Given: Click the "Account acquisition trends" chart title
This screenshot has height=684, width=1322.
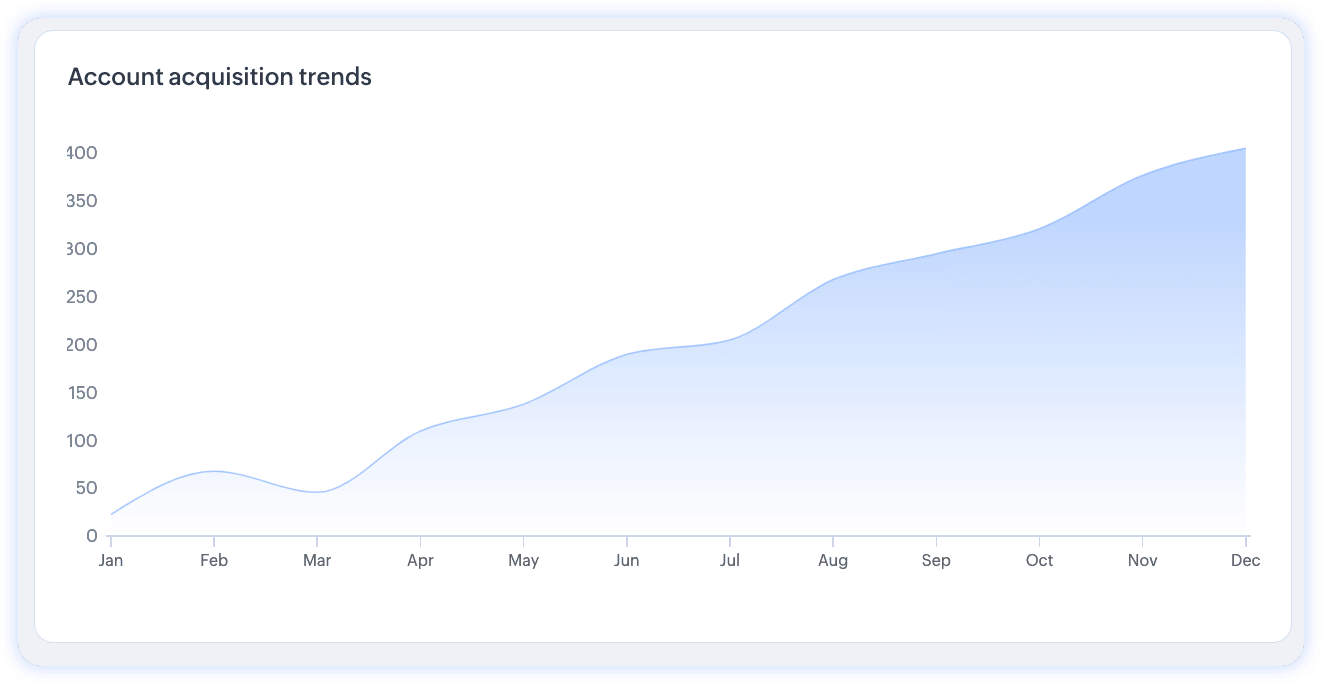Looking at the screenshot, I should 219,77.
